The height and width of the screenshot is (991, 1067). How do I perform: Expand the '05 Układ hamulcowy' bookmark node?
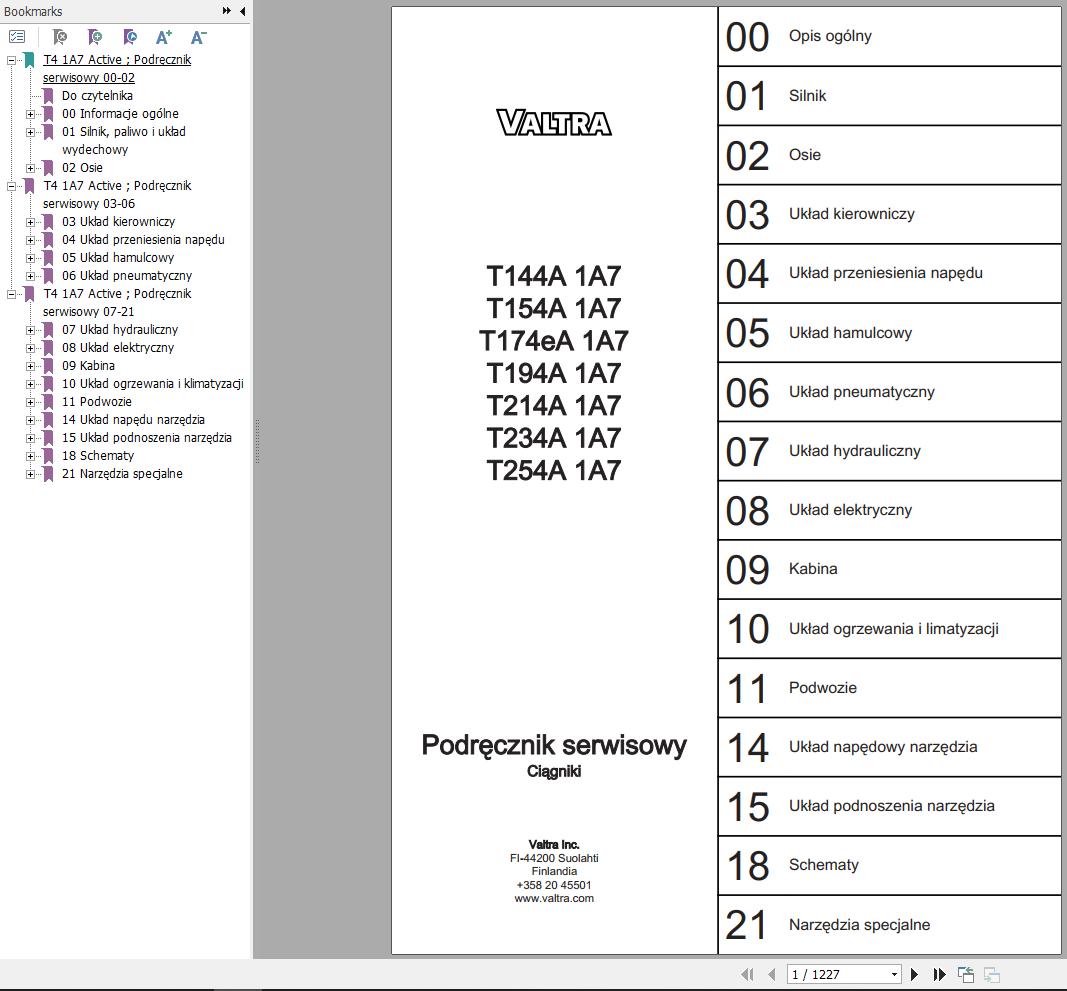31,258
